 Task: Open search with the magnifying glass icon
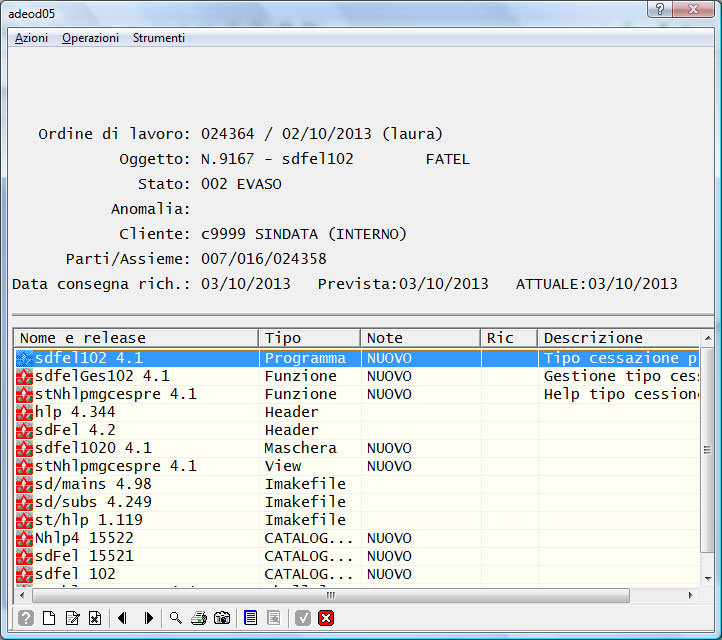tap(175, 618)
